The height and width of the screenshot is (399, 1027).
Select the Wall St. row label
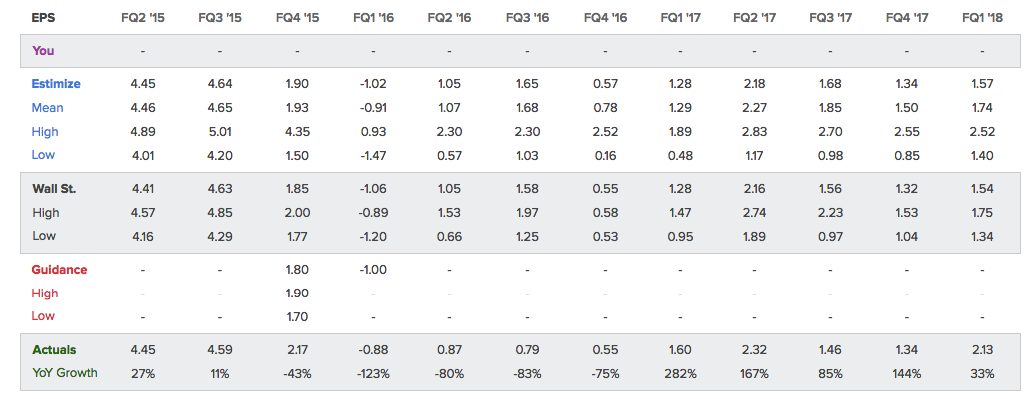[x=54, y=189]
